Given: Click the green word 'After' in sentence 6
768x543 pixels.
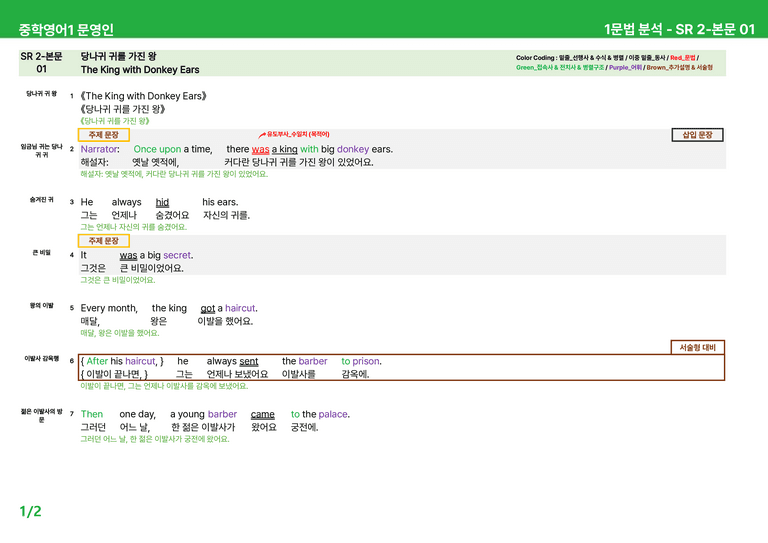Looking at the screenshot, I should click(97, 361).
